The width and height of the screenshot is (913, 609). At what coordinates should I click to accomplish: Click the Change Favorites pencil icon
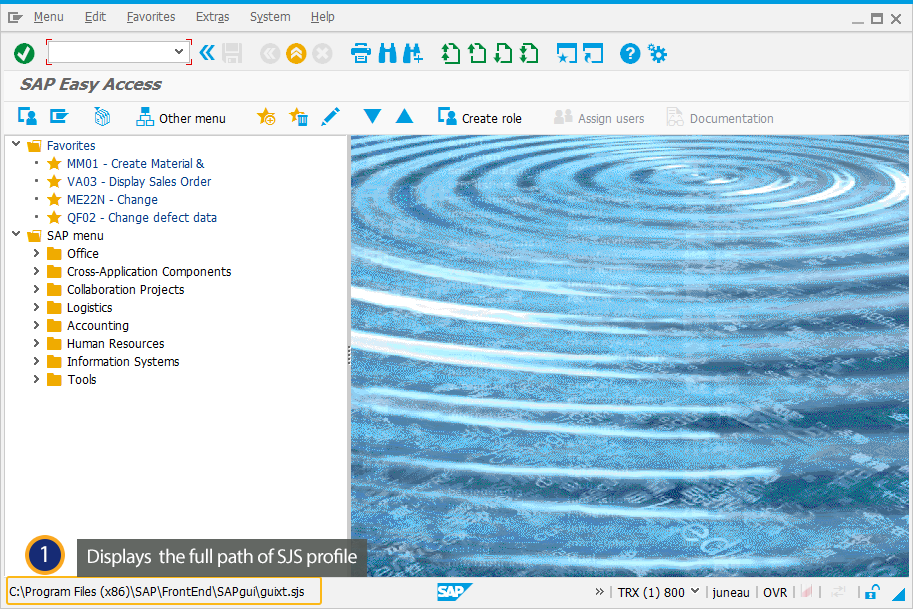coord(331,116)
